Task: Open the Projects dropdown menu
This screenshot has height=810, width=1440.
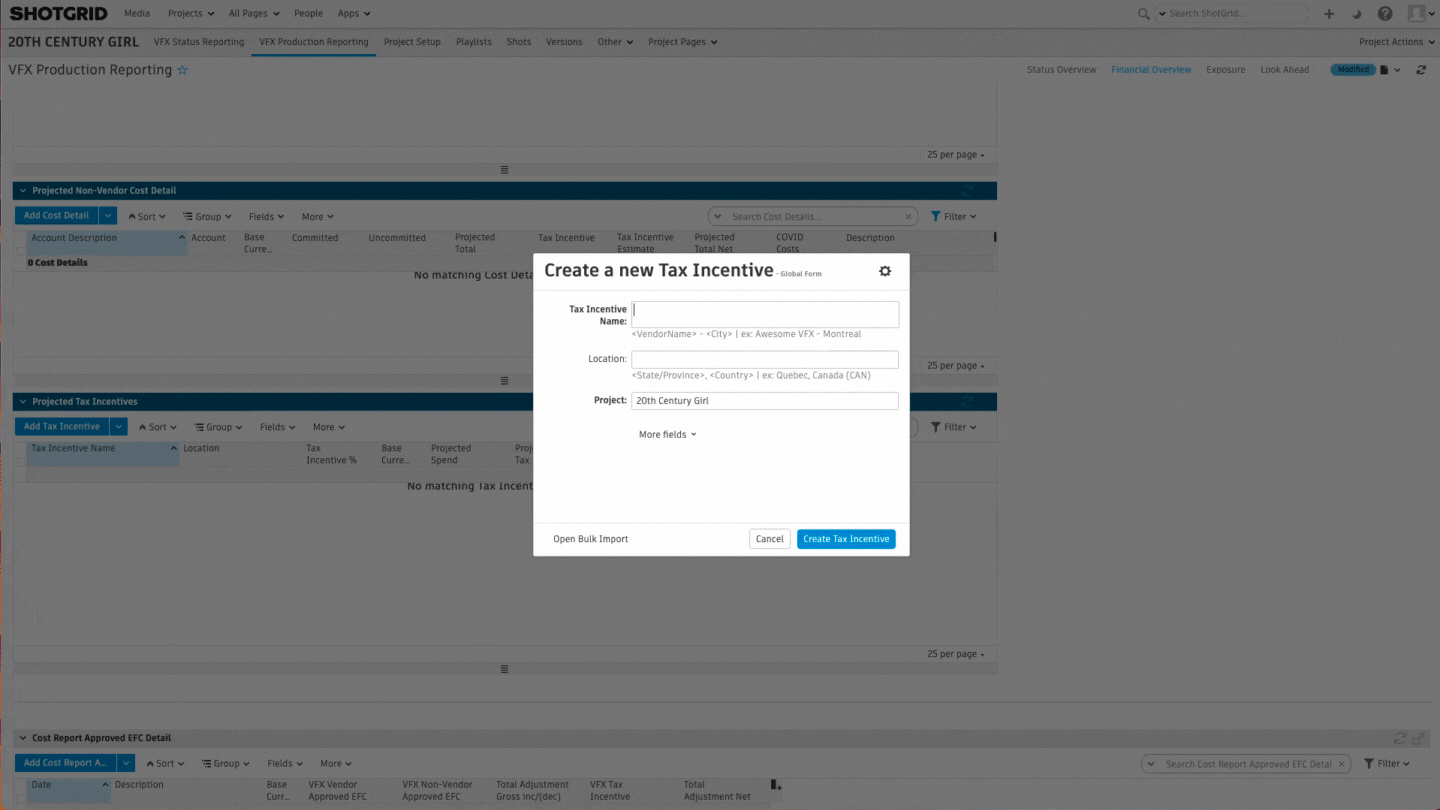Action: pyautogui.click(x=191, y=14)
